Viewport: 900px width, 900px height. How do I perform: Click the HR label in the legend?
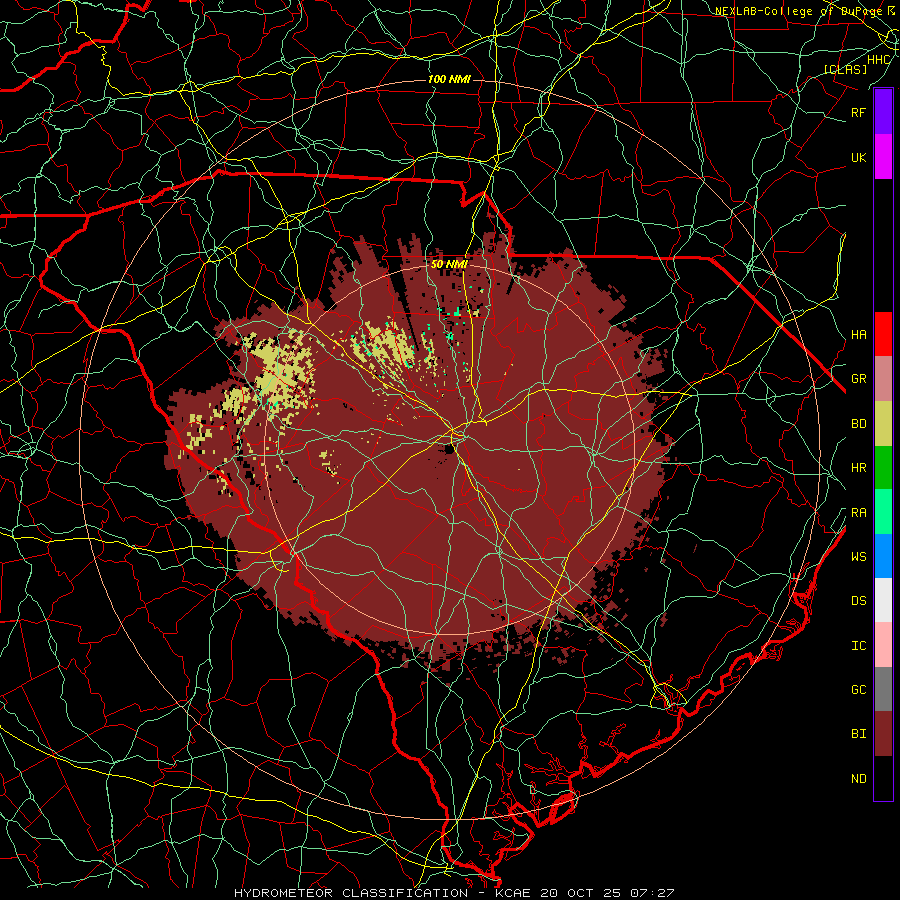pyautogui.click(x=859, y=468)
